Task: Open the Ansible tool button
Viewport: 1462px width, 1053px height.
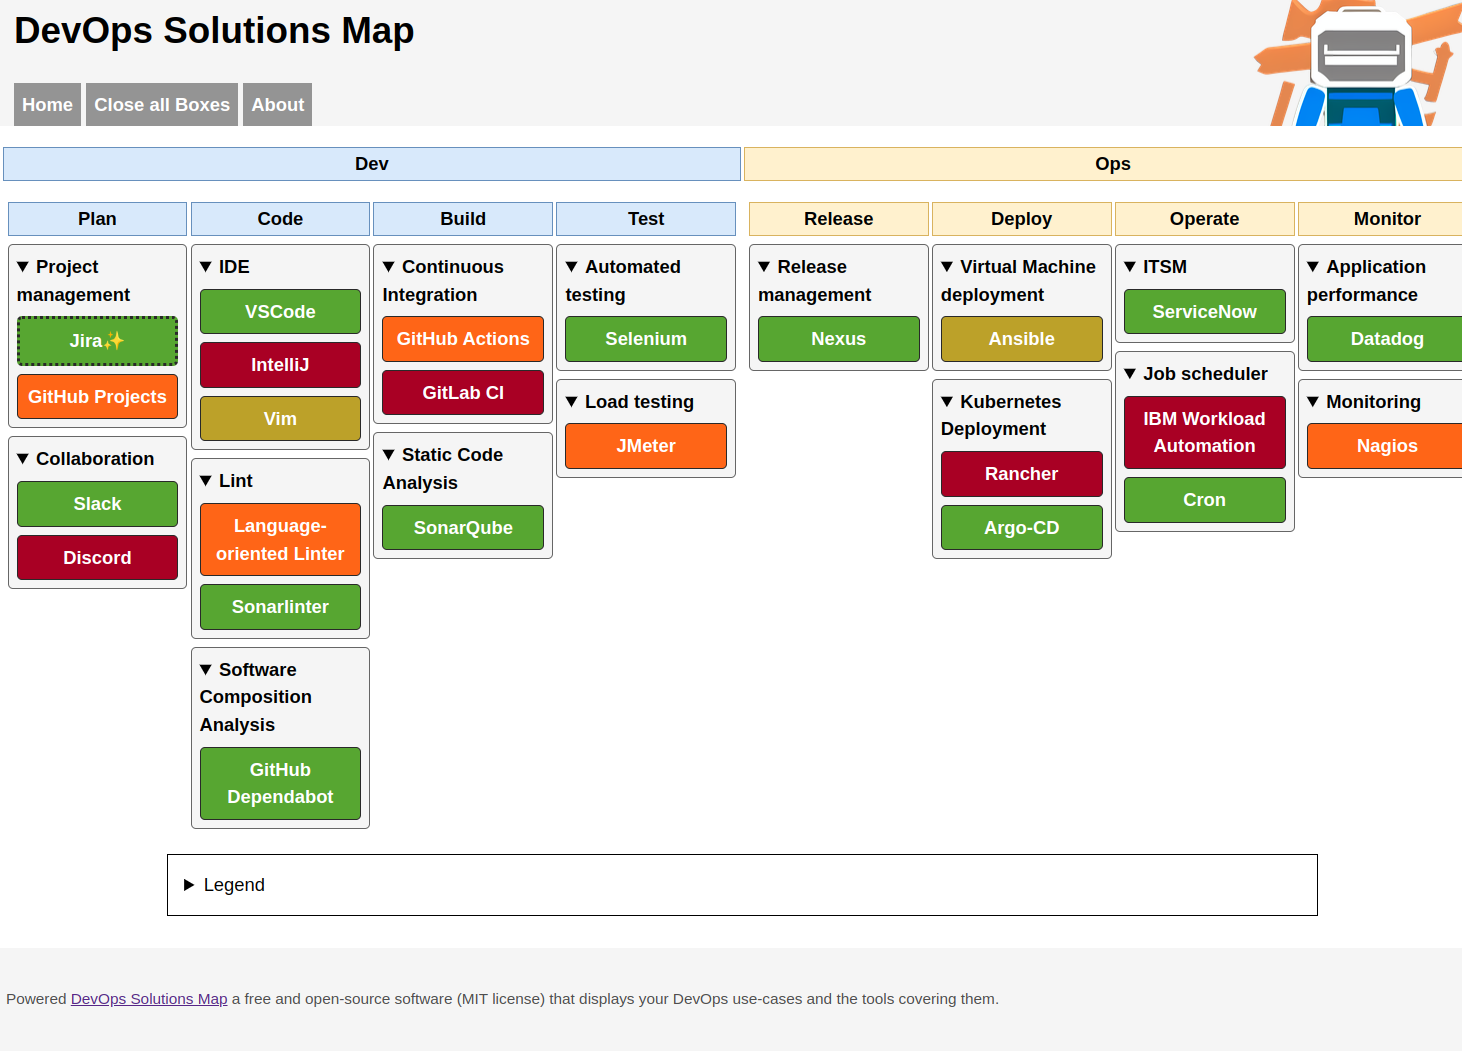Action: [x=1022, y=339]
